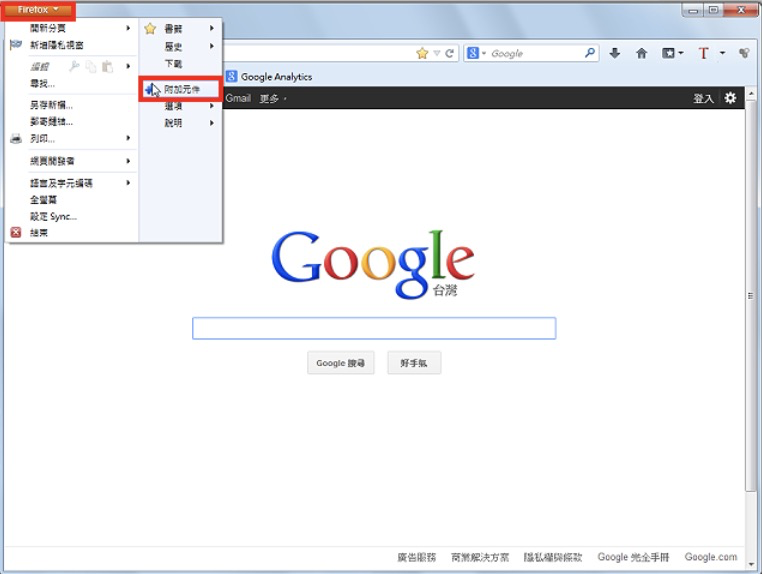Screen dimensions: 762x574
Task: Click the main Google search input field
Action: click(374, 328)
